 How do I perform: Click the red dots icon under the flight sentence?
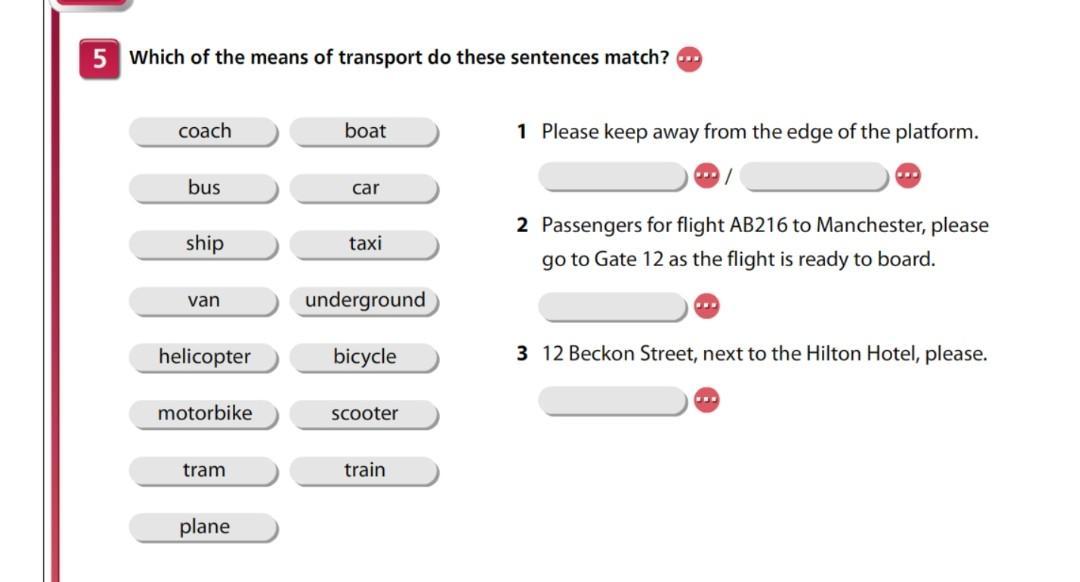click(706, 305)
